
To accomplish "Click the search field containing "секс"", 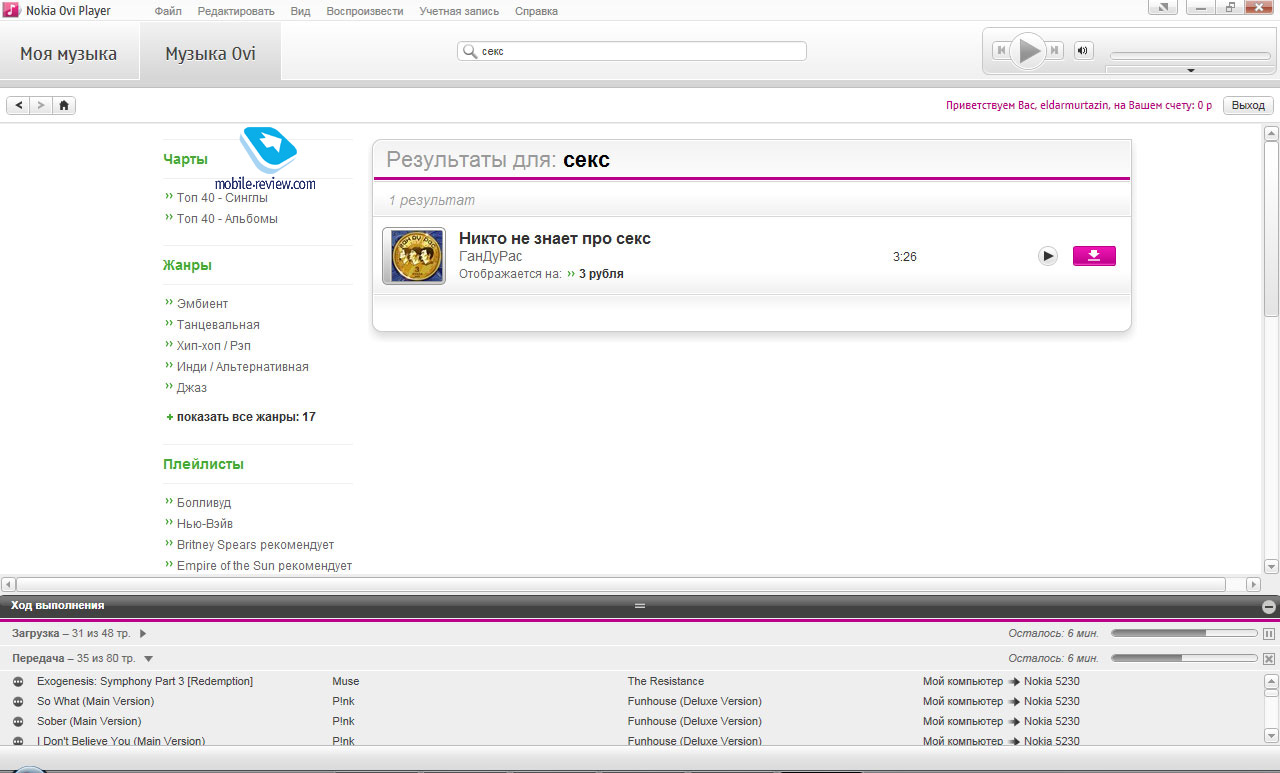I will [x=640, y=51].
